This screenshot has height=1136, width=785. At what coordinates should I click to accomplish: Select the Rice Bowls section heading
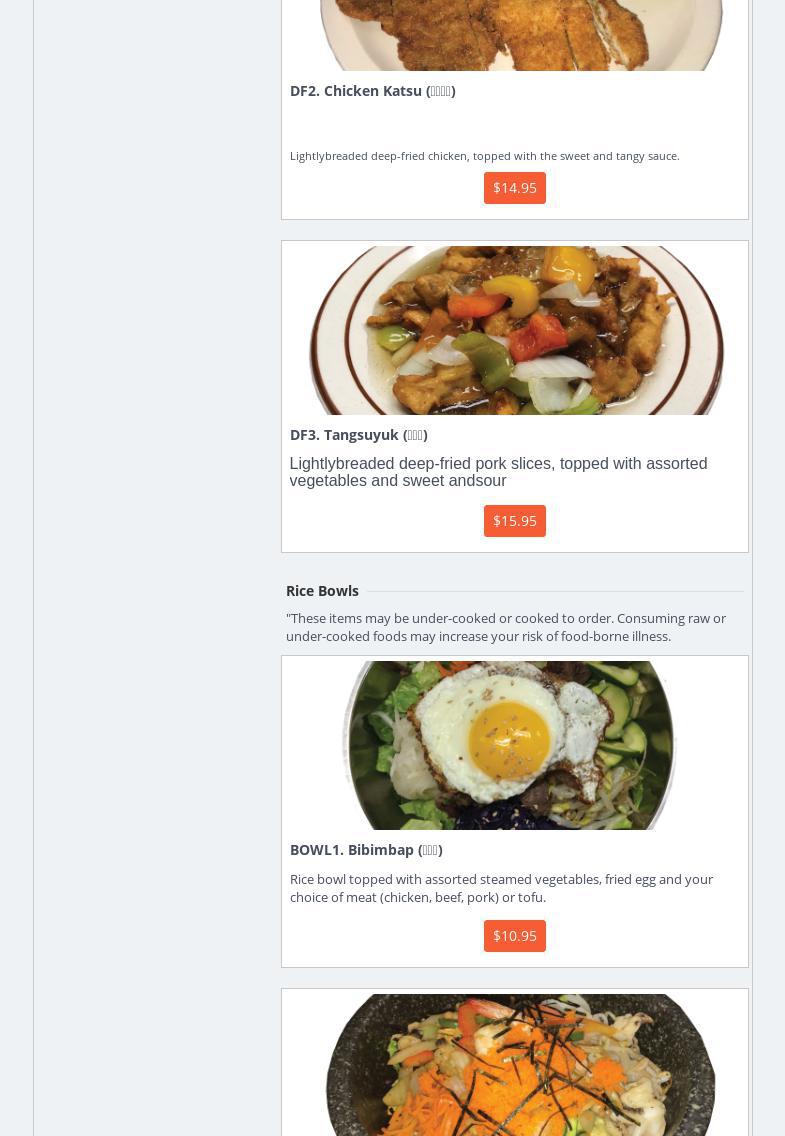tap(322, 591)
